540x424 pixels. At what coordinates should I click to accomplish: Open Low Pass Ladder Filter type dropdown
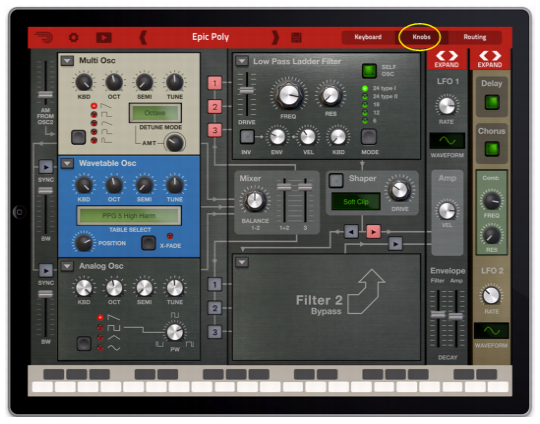pyautogui.click(x=242, y=61)
